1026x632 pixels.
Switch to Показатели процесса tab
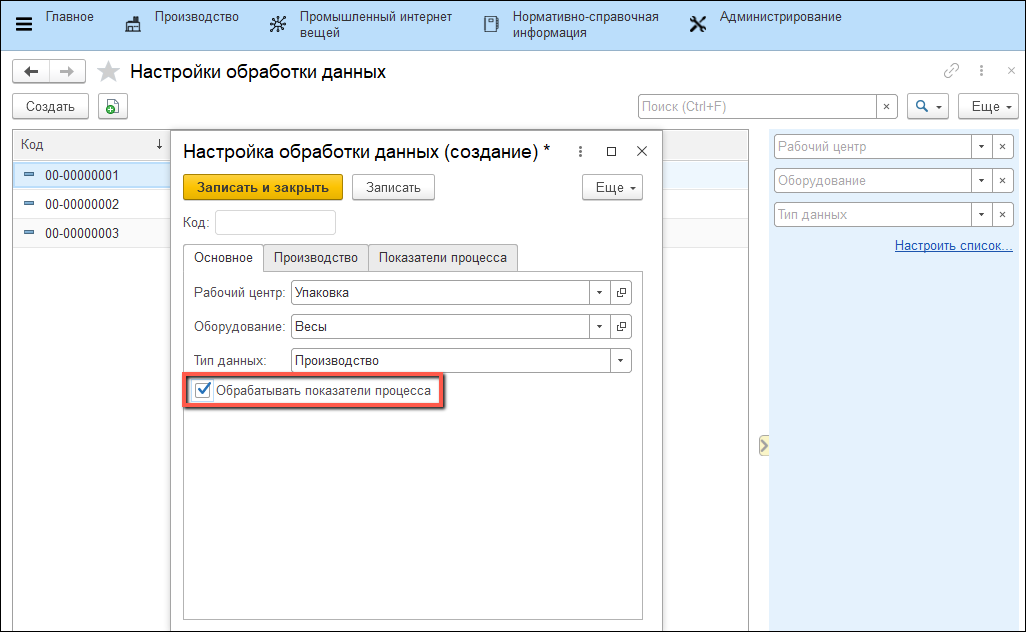click(x=442, y=258)
